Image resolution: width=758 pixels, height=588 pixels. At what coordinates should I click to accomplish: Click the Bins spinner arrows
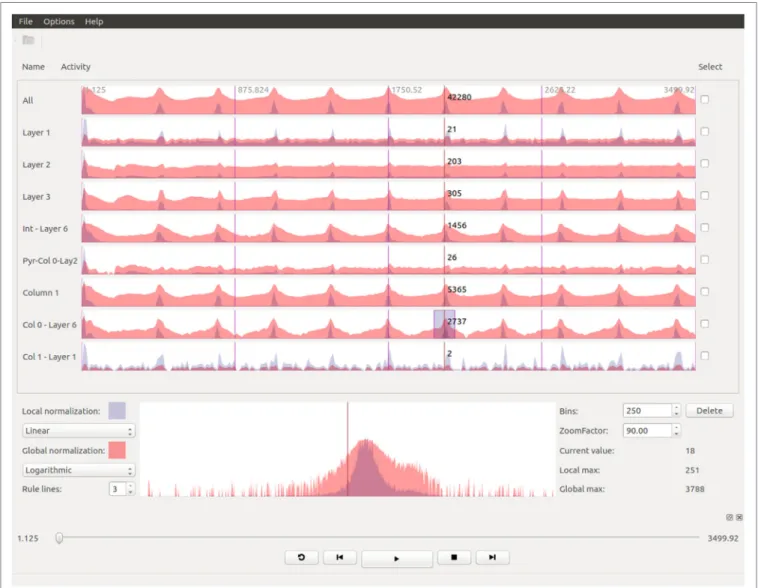677,411
